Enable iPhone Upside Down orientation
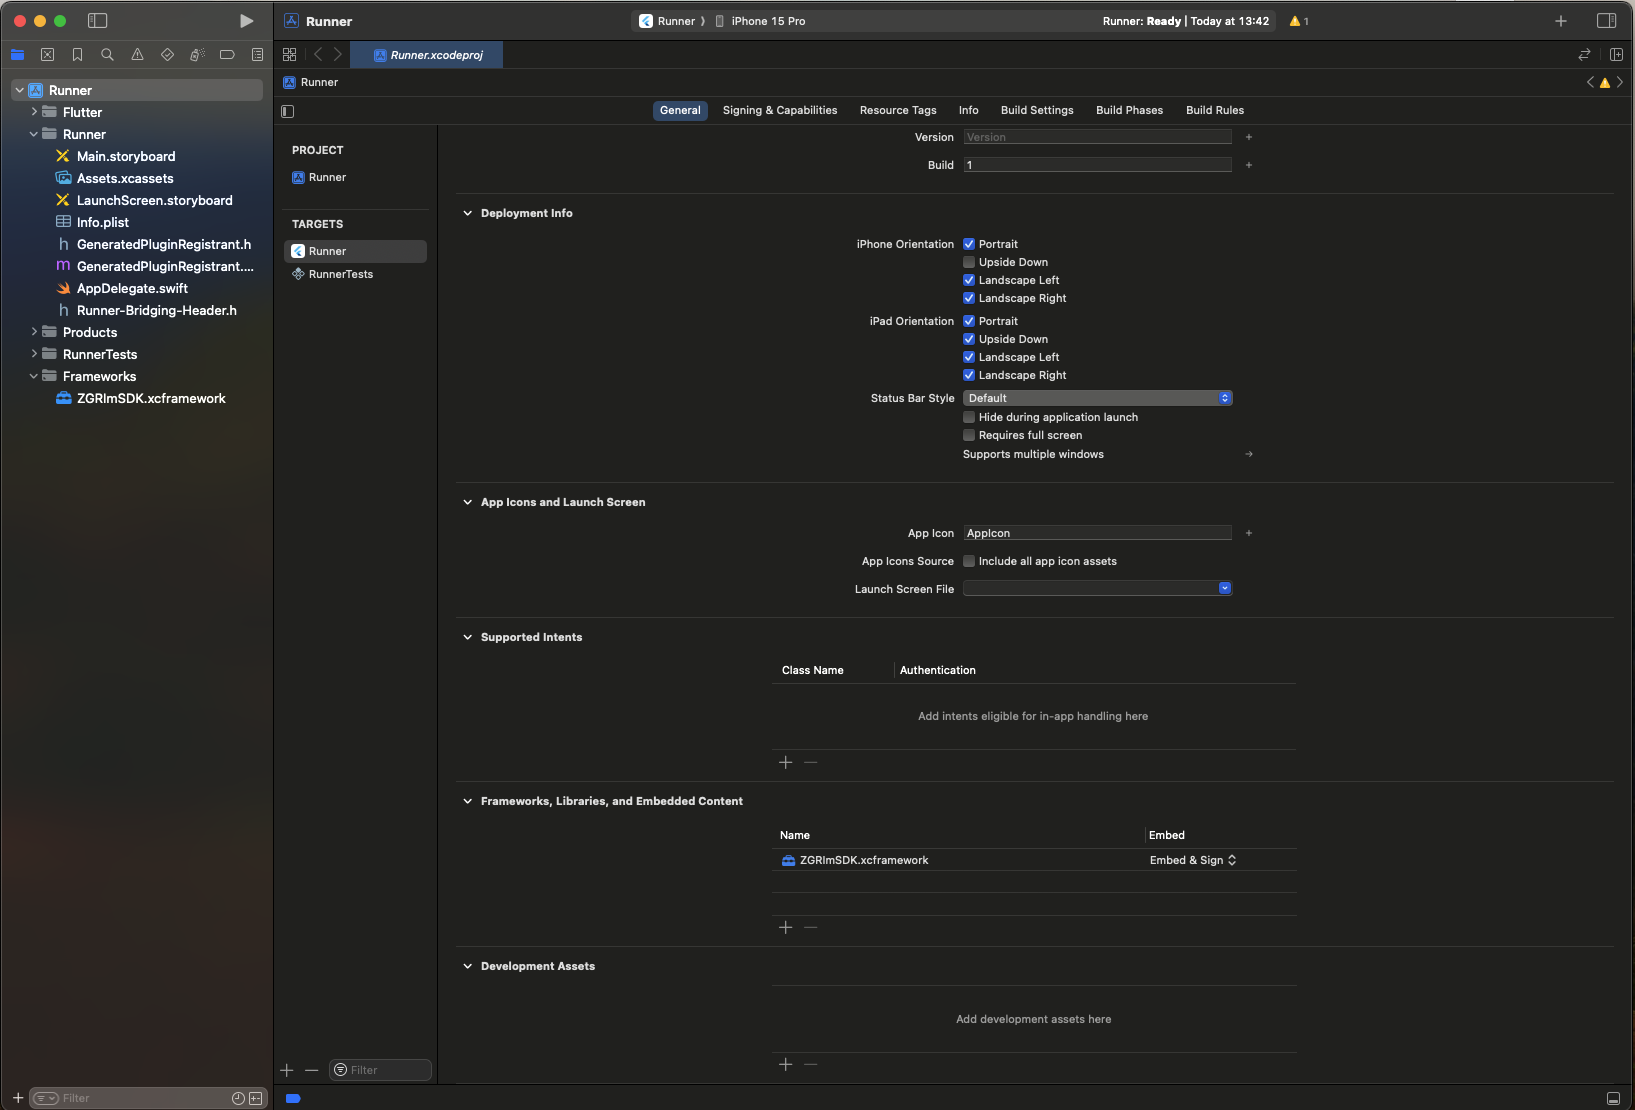Screen dimensions: 1635x1110 969,262
